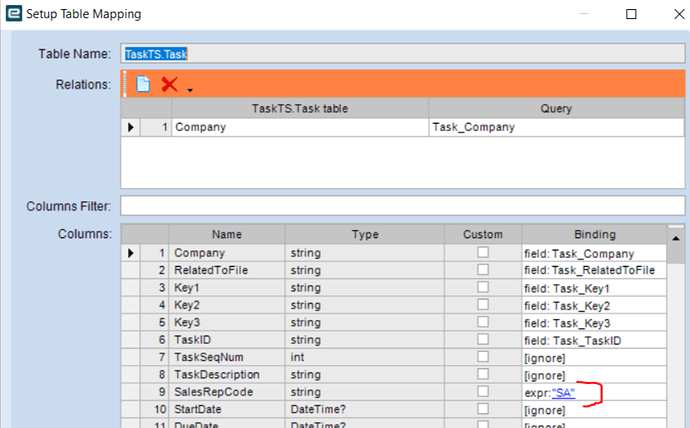
Task: Click the Columns Filter input box
Action: [403, 206]
